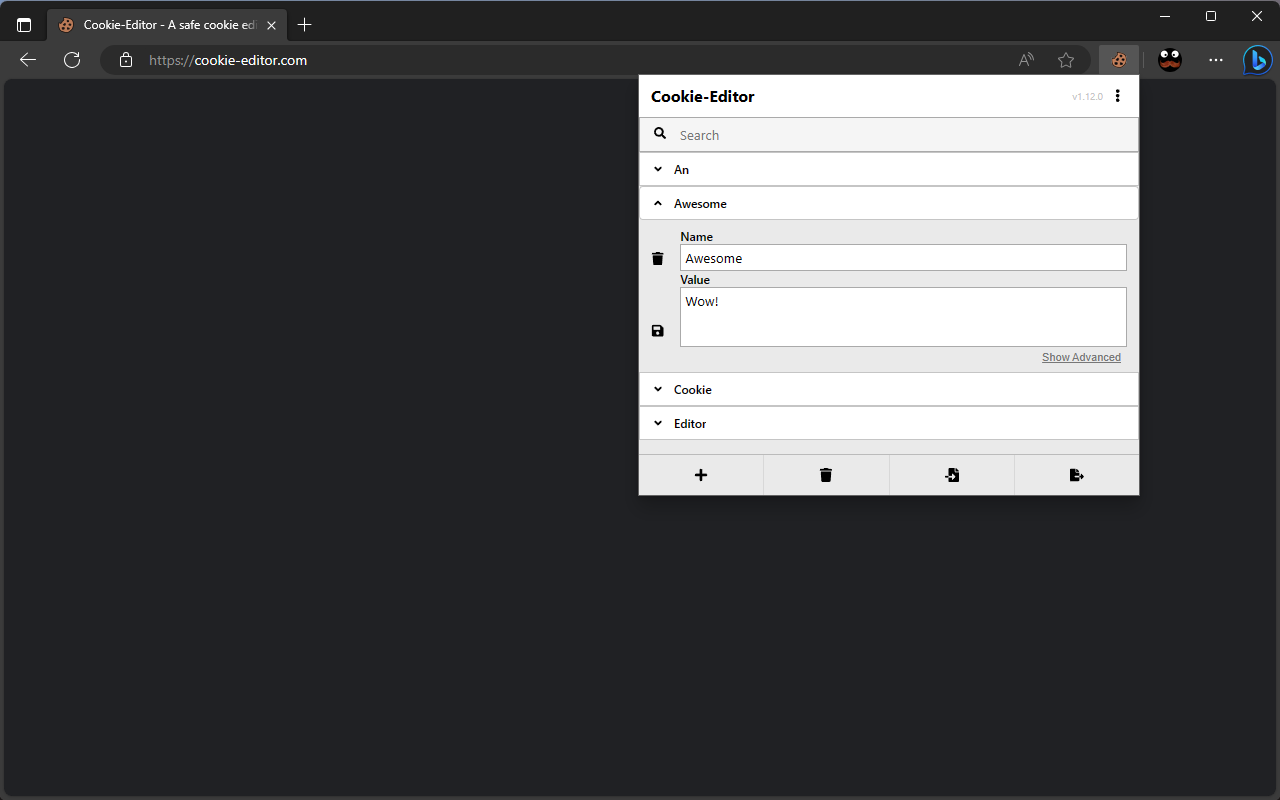The image size is (1280, 800).
Task: Refresh the current page
Action: 72,60
